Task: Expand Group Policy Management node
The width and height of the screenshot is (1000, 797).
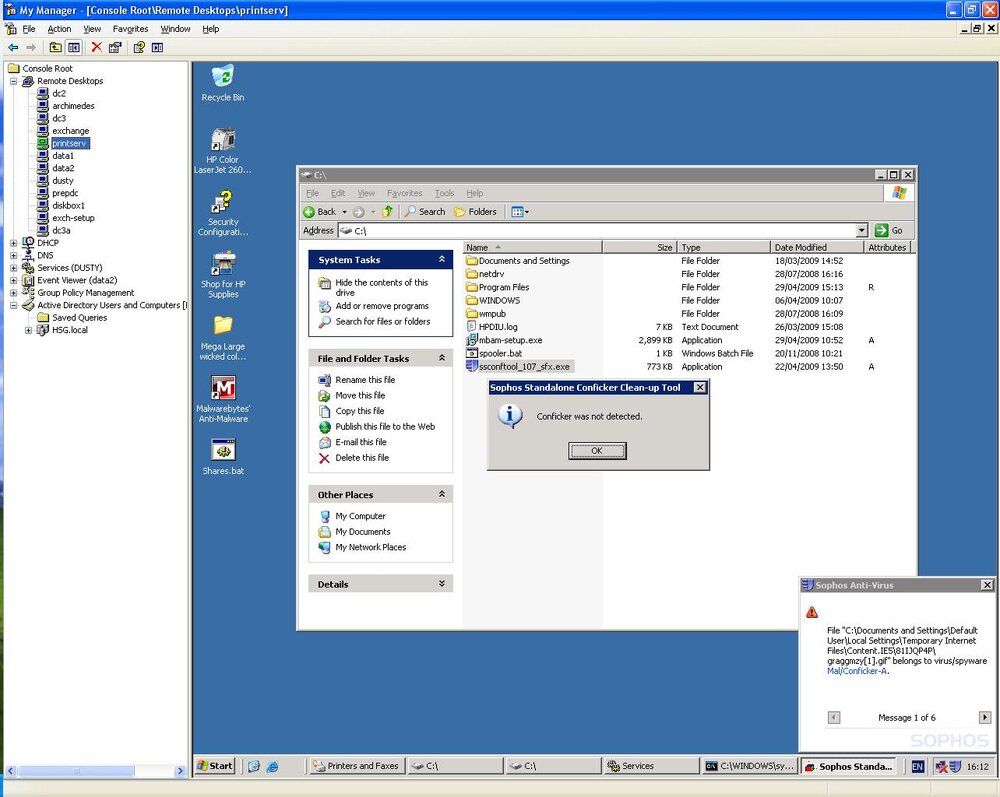Action: pyautogui.click(x=13, y=293)
